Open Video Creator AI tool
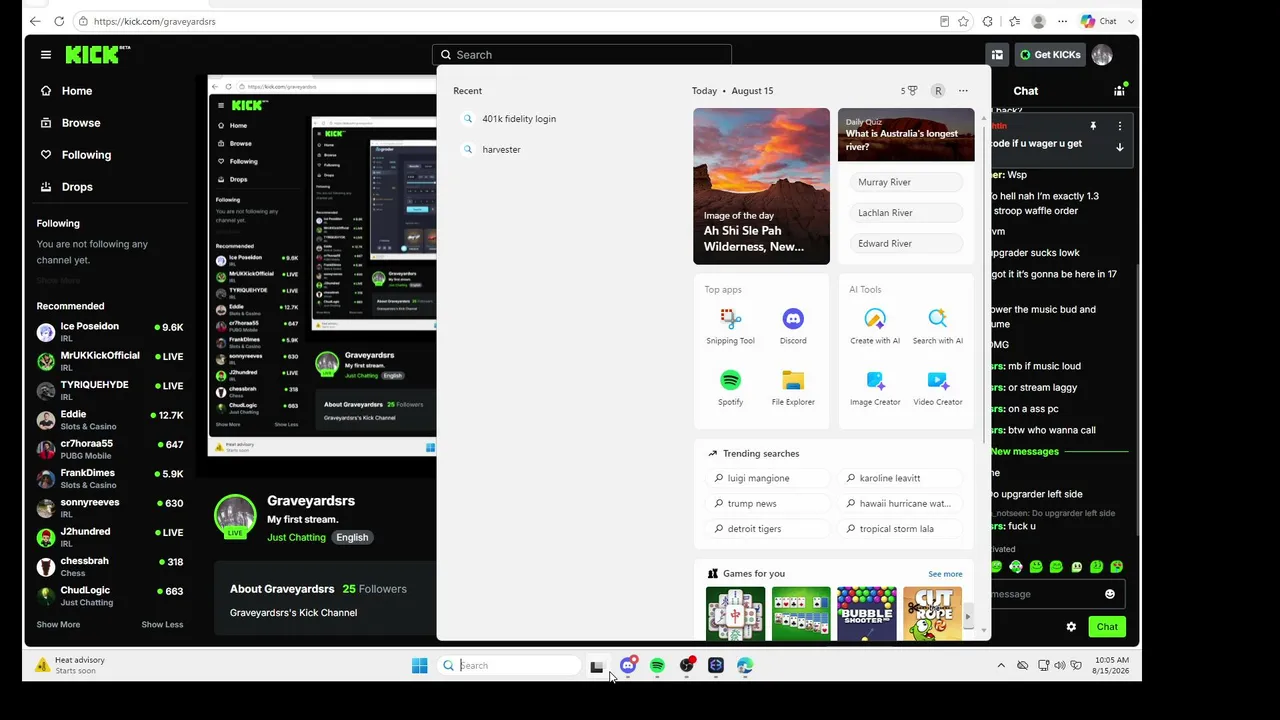1280x720 pixels. (938, 387)
